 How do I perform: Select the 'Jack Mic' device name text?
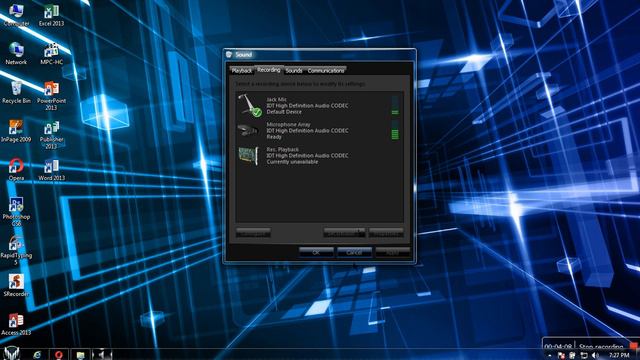tap(276, 100)
